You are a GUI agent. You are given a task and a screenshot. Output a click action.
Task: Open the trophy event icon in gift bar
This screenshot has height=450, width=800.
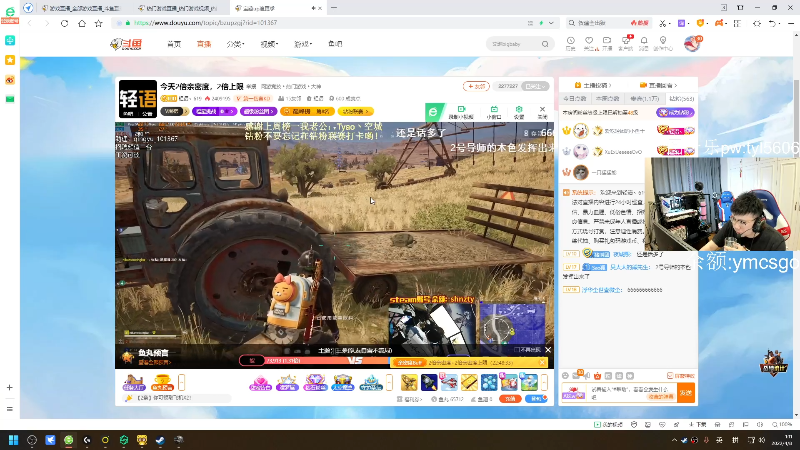click(x=162, y=383)
